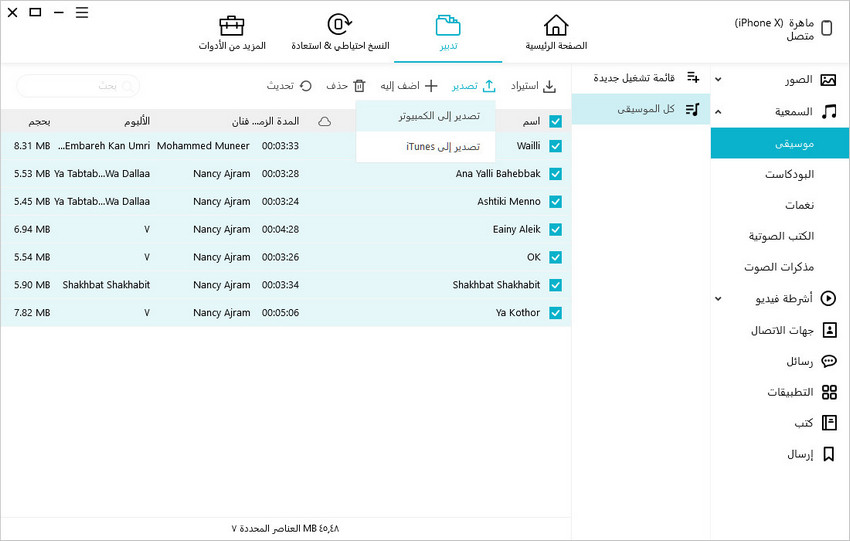The height and width of the screenshot is (541, 850).
Task: Click قائمة تشغيل جديدة new playlist icon
Action: coord(693,78)
